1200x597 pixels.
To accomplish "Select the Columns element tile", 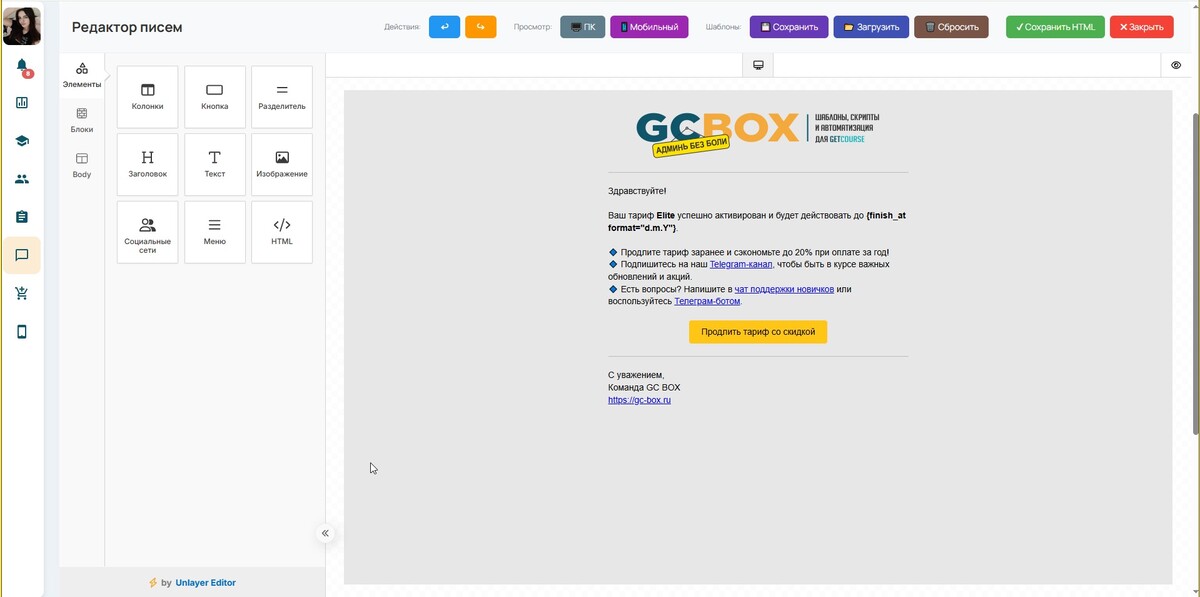I will click(147, 97).
